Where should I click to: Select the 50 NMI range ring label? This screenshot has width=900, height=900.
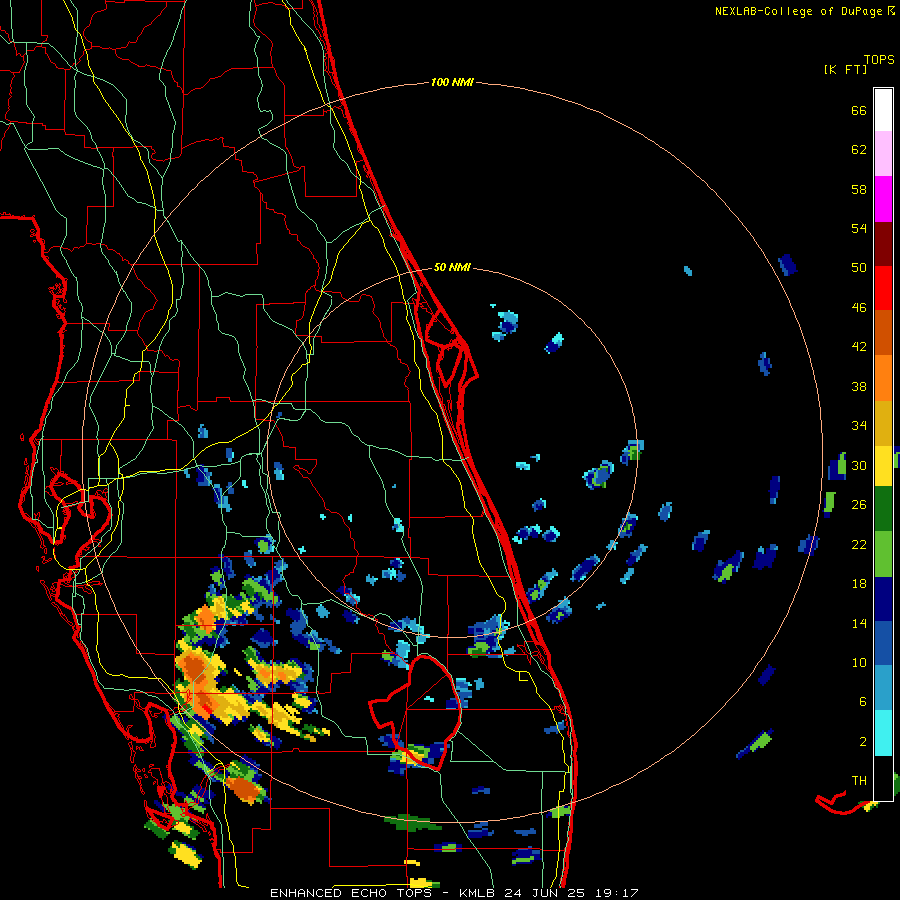452,267
